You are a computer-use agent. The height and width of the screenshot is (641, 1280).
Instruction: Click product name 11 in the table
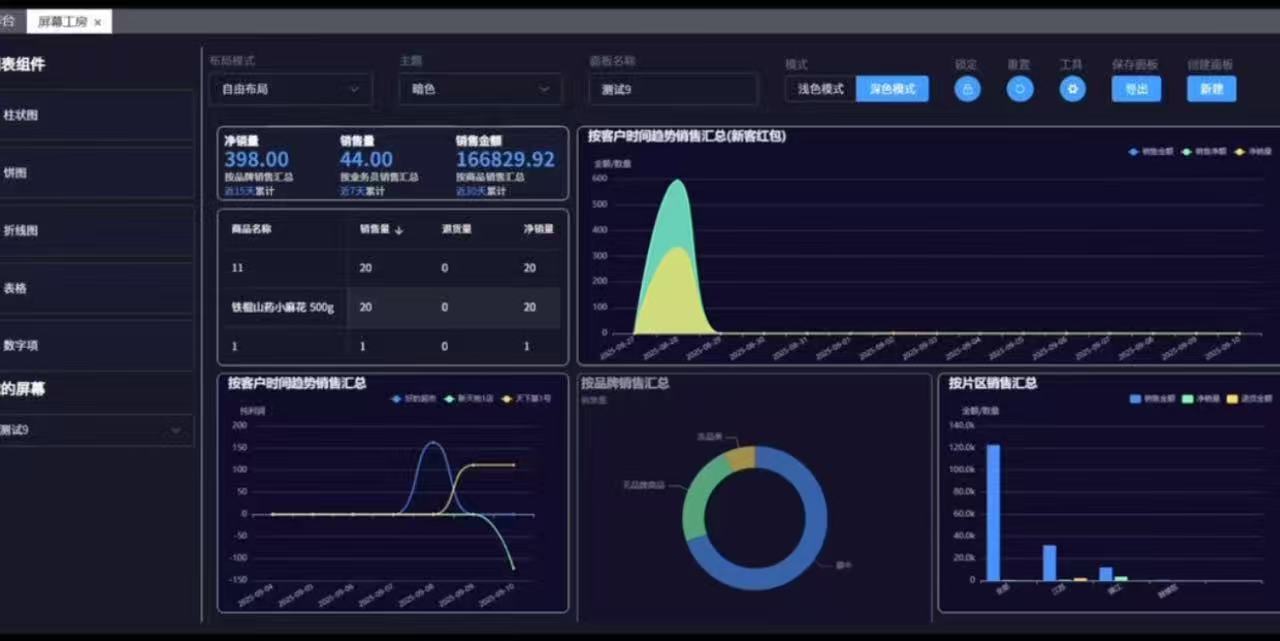pyautogui.click(x=237, y=268)
